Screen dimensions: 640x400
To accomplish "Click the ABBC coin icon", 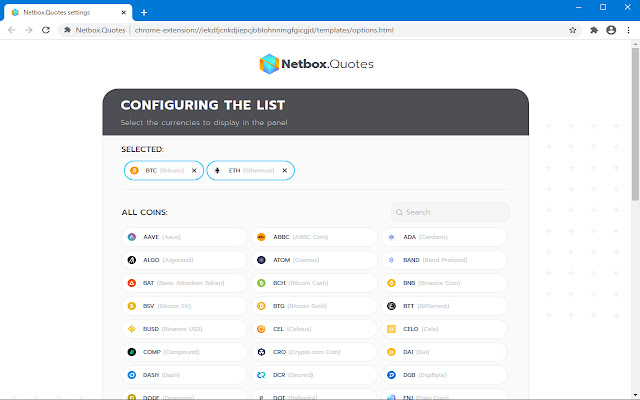I will coord(261,237).
